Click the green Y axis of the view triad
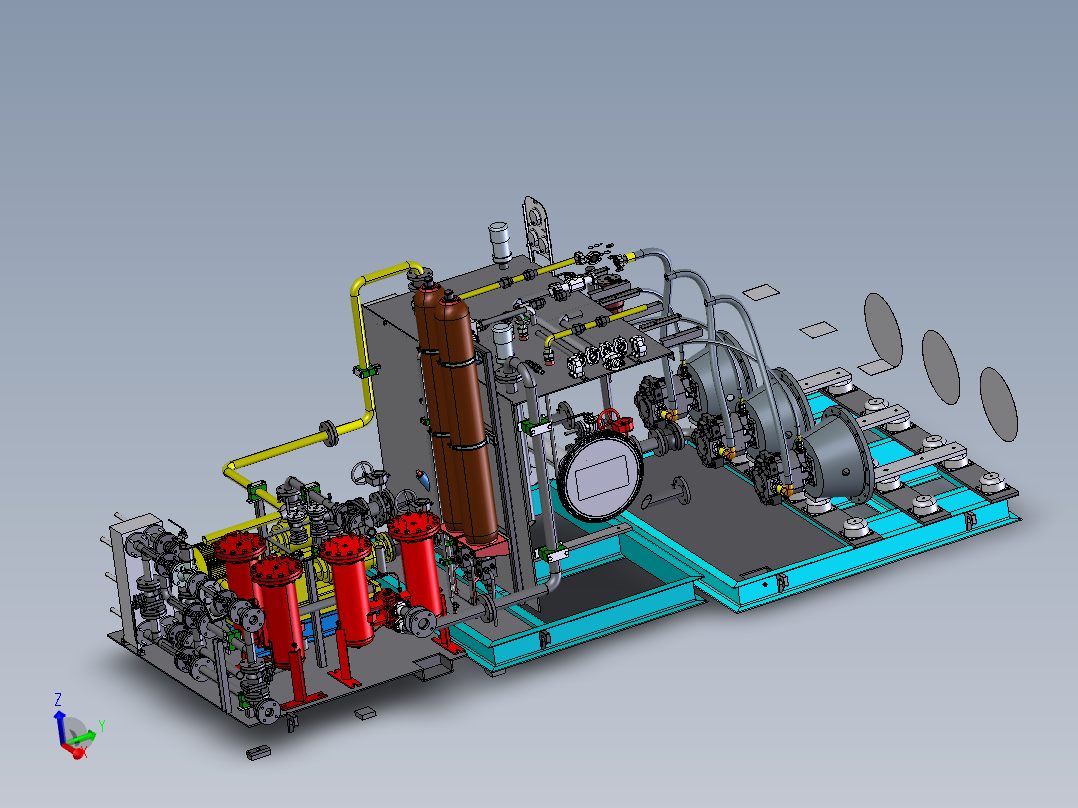Viewport: 1078px width, 808px height. 82,739
